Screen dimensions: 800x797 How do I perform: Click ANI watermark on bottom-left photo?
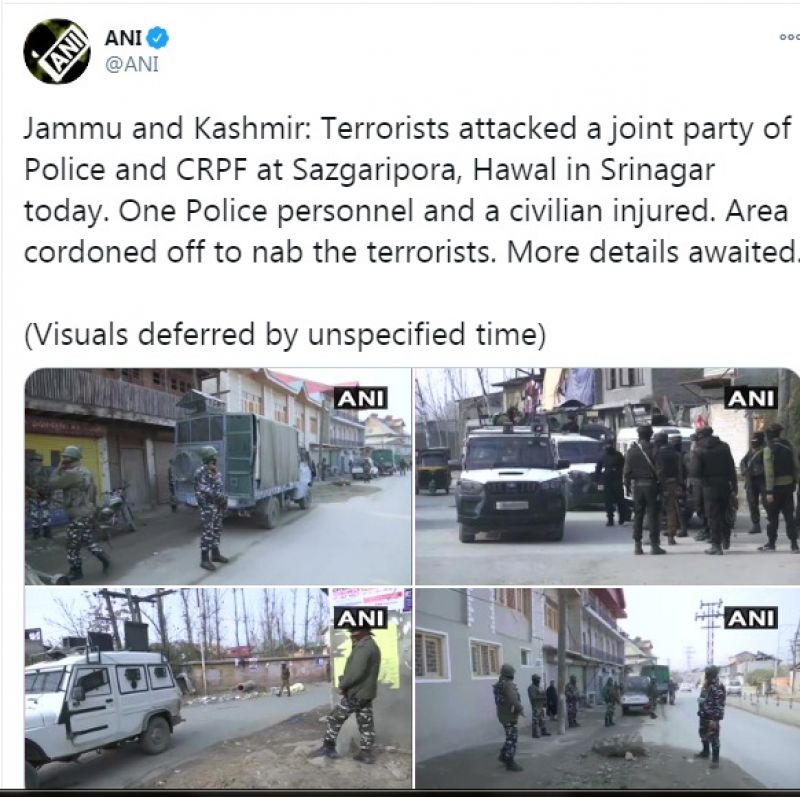click(361, 618)
